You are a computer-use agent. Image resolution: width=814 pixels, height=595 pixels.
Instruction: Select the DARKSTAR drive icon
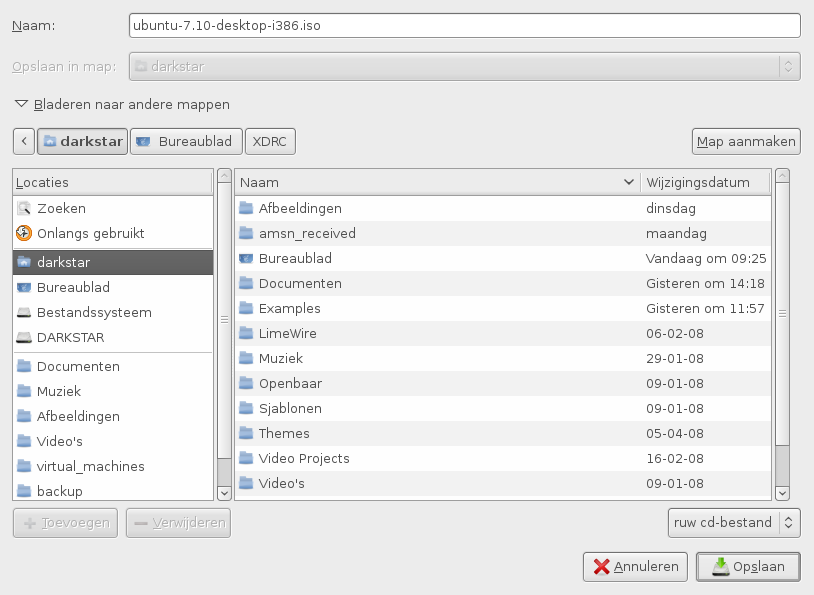click(25, 338)
